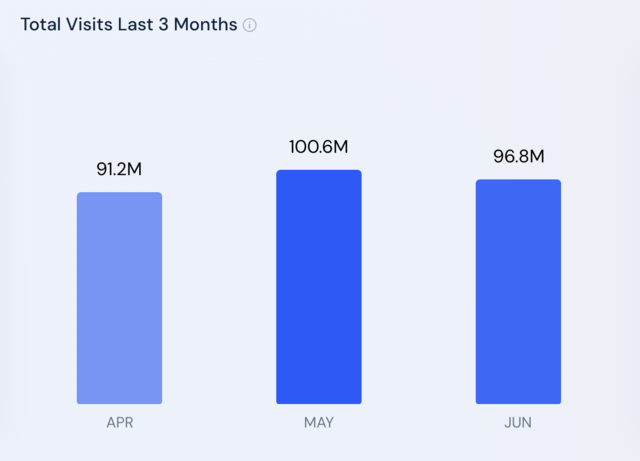Select the June visits bar
The height and width of the screenshot is (461, 640).
(x=518, y=292)
